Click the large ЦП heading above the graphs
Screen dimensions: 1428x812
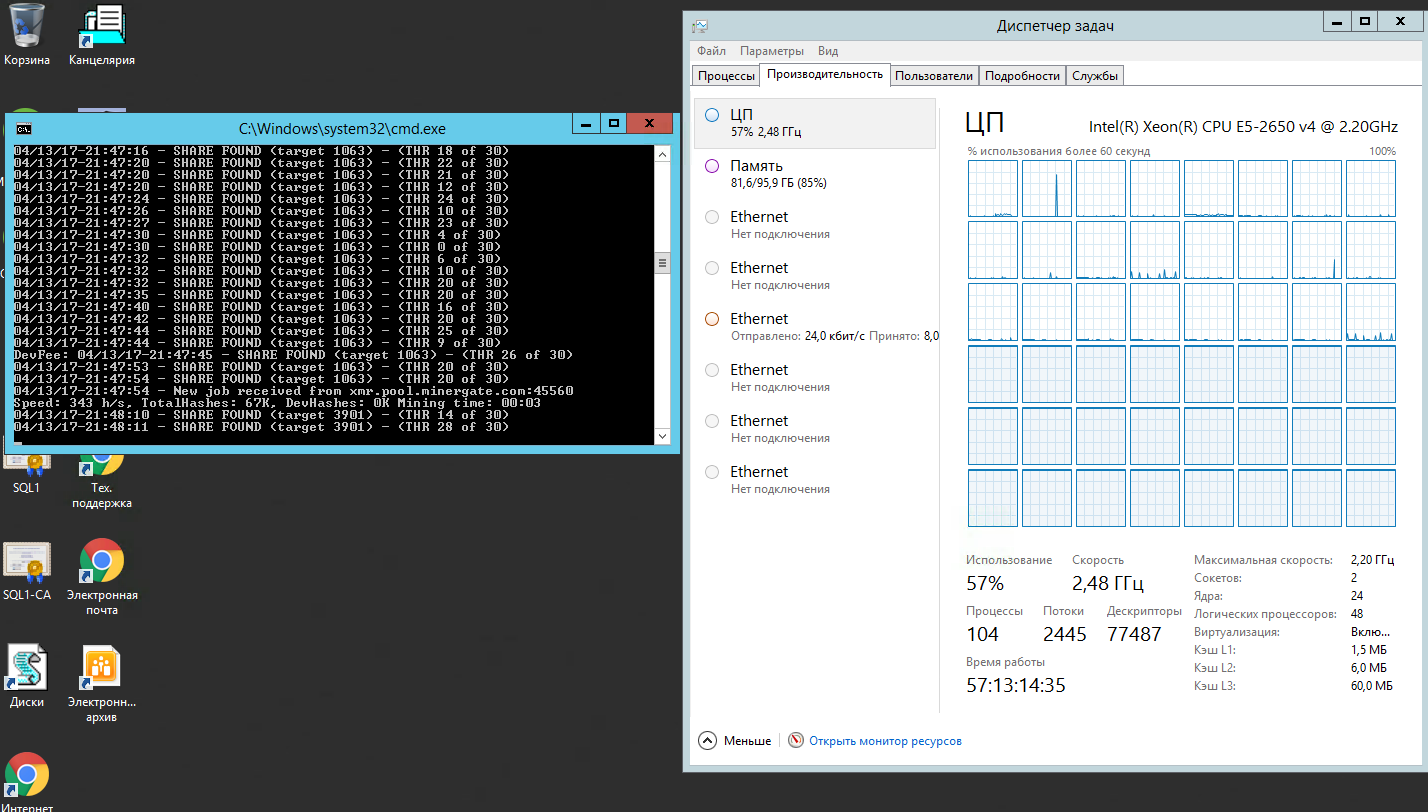tap(985, 123)
